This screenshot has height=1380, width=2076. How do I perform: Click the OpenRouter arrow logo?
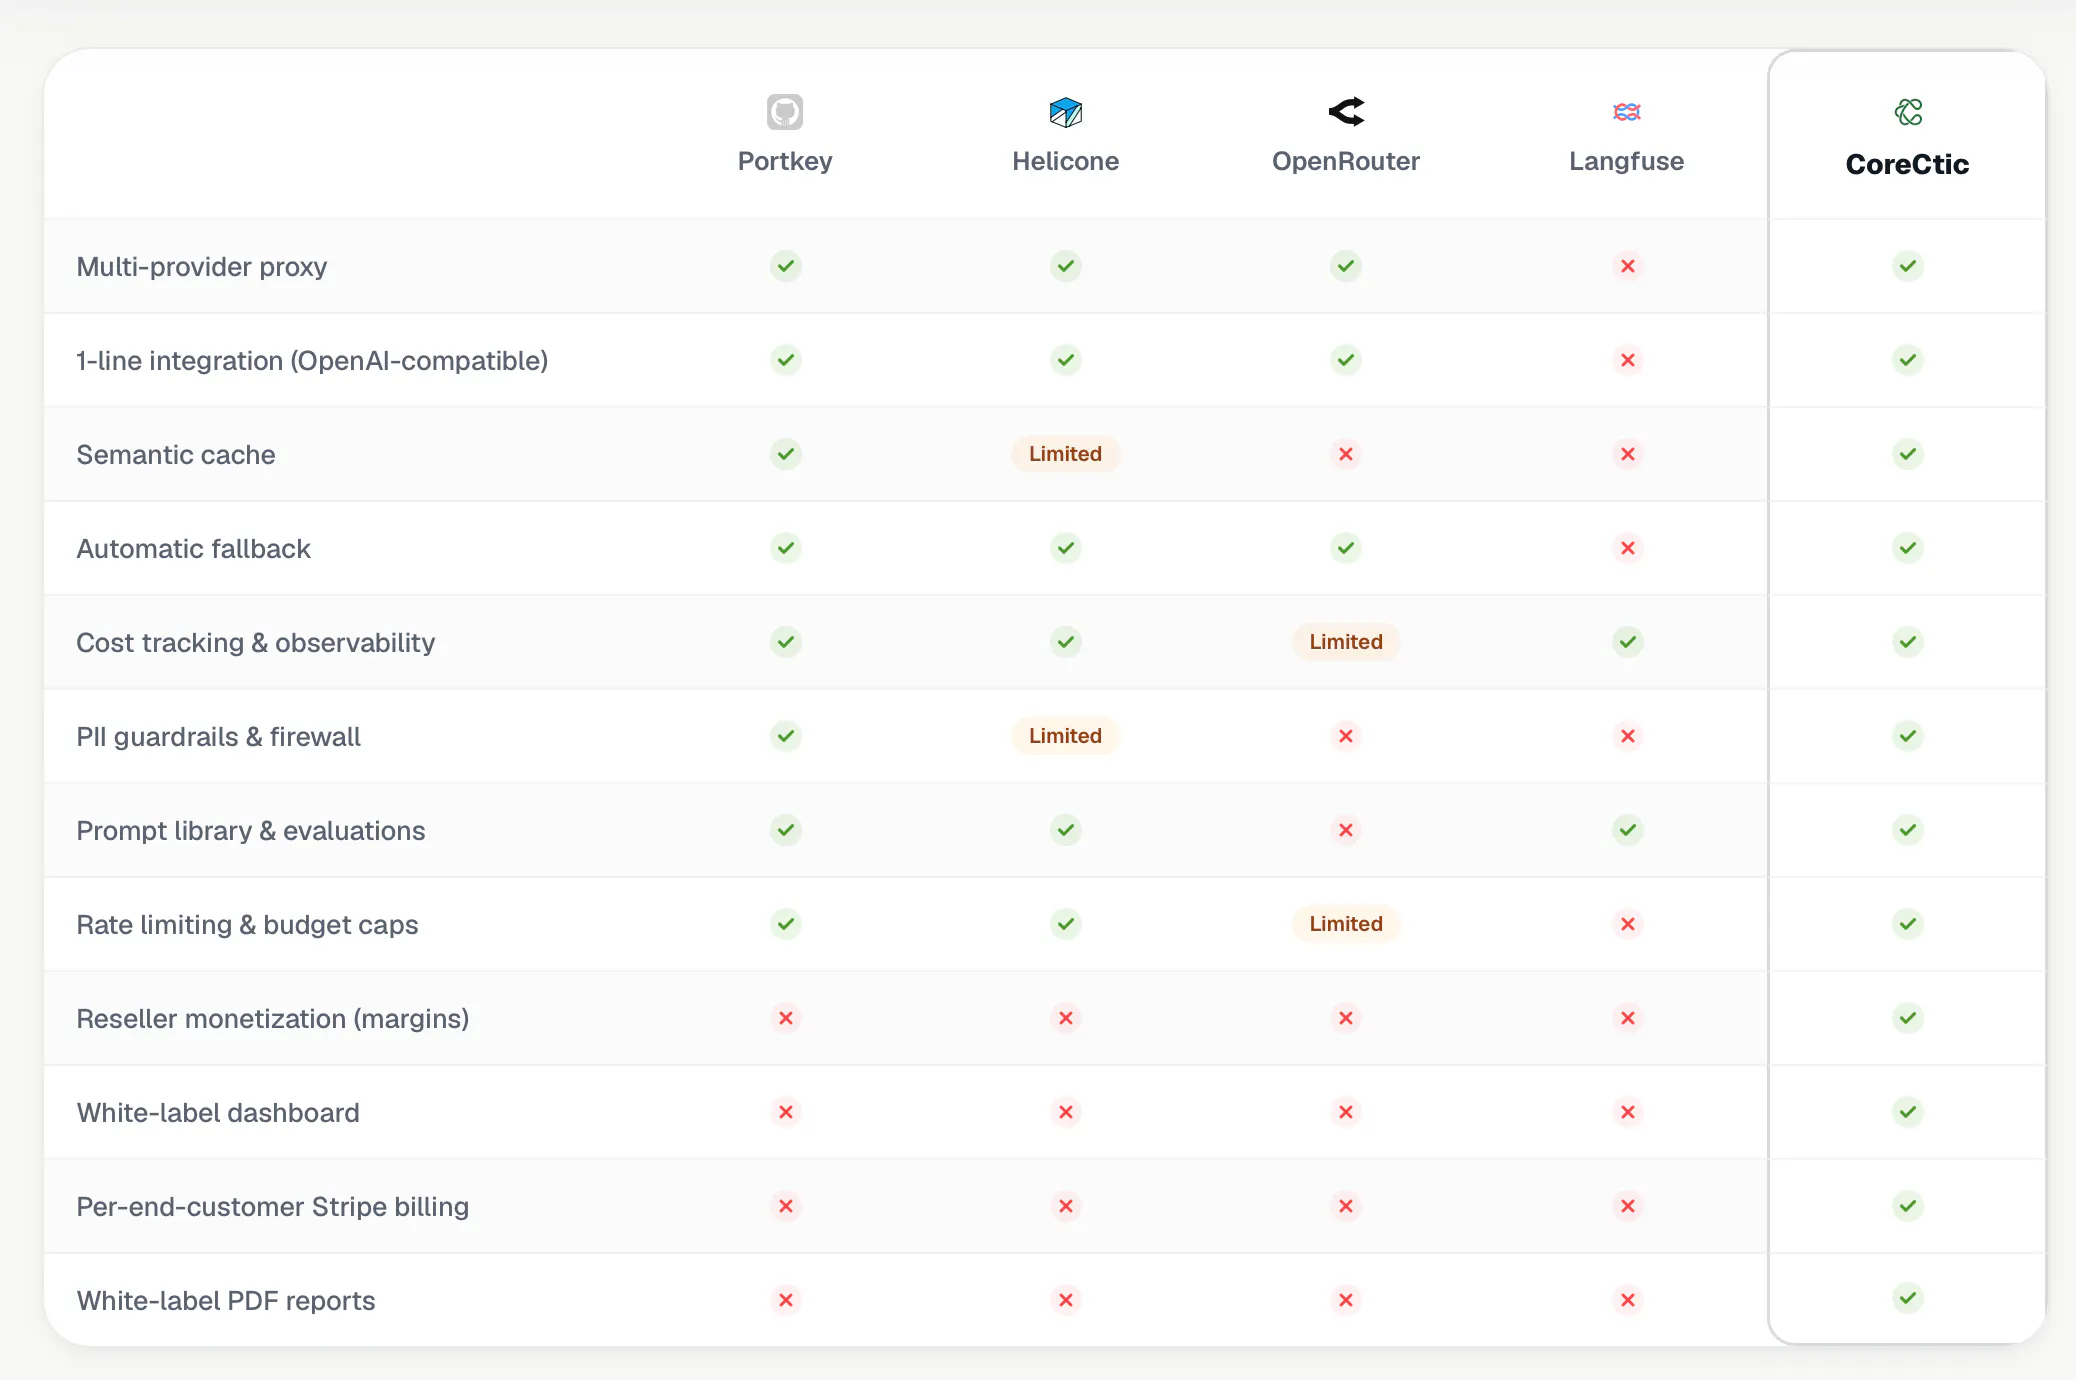click(x=1346, y=111)
